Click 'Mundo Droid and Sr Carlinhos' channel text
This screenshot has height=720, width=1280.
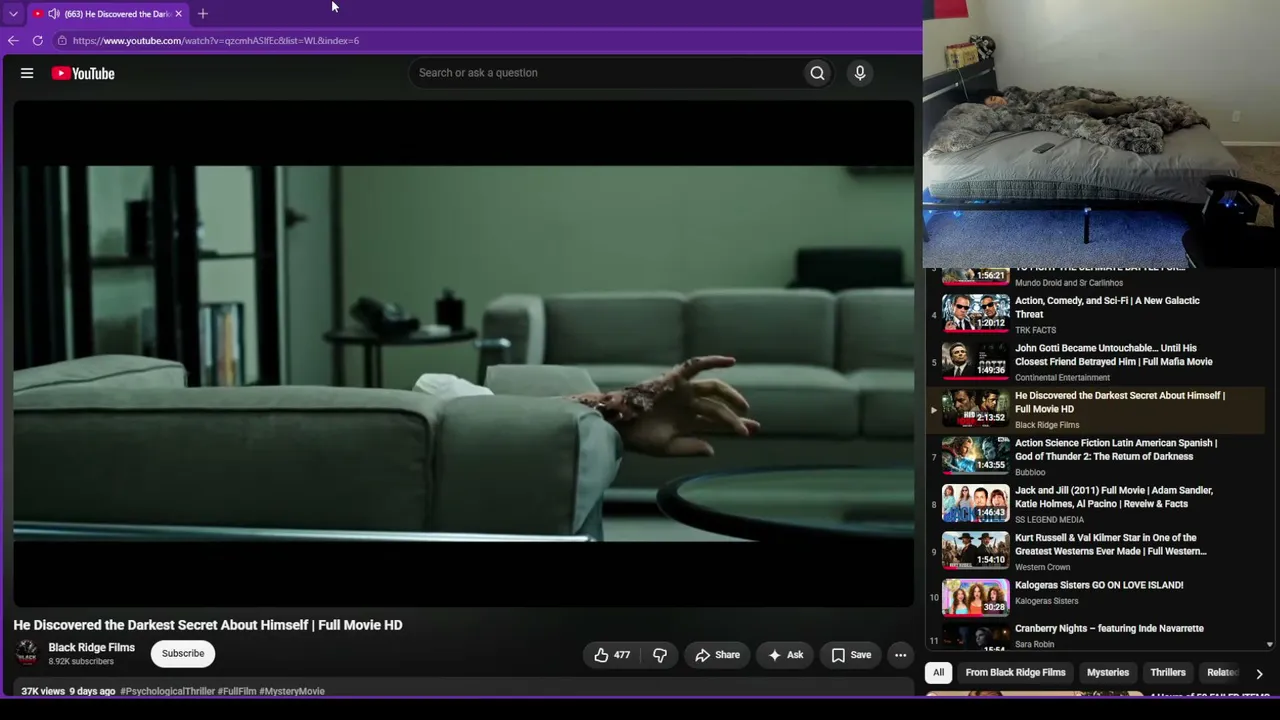(1069, 283)
